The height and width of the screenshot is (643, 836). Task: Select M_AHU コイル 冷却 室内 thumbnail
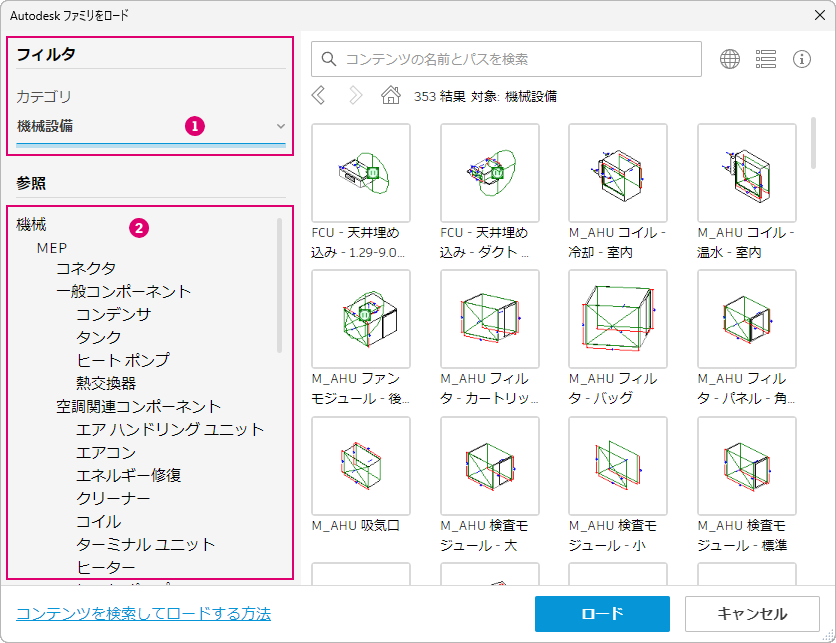(617, 173)
